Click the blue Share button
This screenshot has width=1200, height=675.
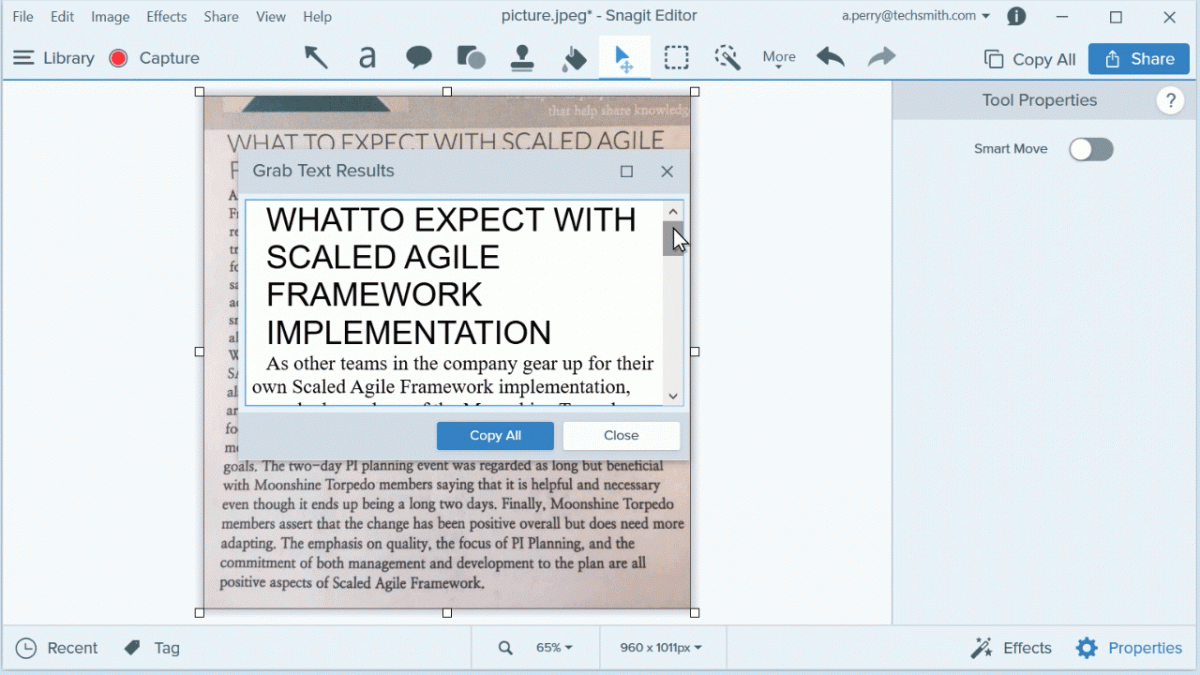tap(1139, 59)
